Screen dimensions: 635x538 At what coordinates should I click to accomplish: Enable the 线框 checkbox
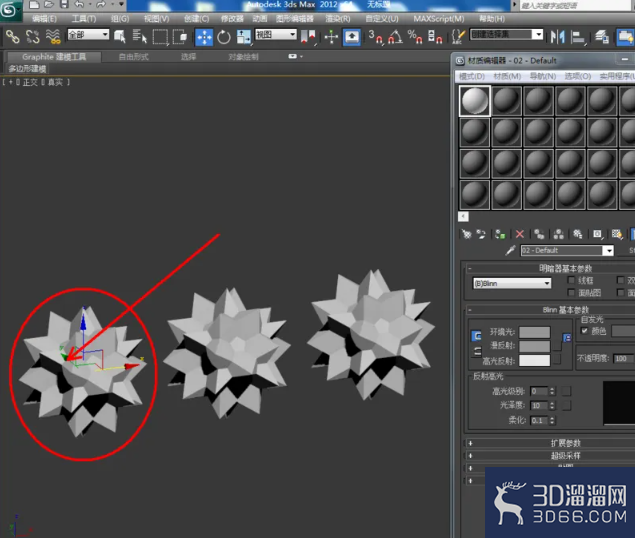click(x=571, y=280)
